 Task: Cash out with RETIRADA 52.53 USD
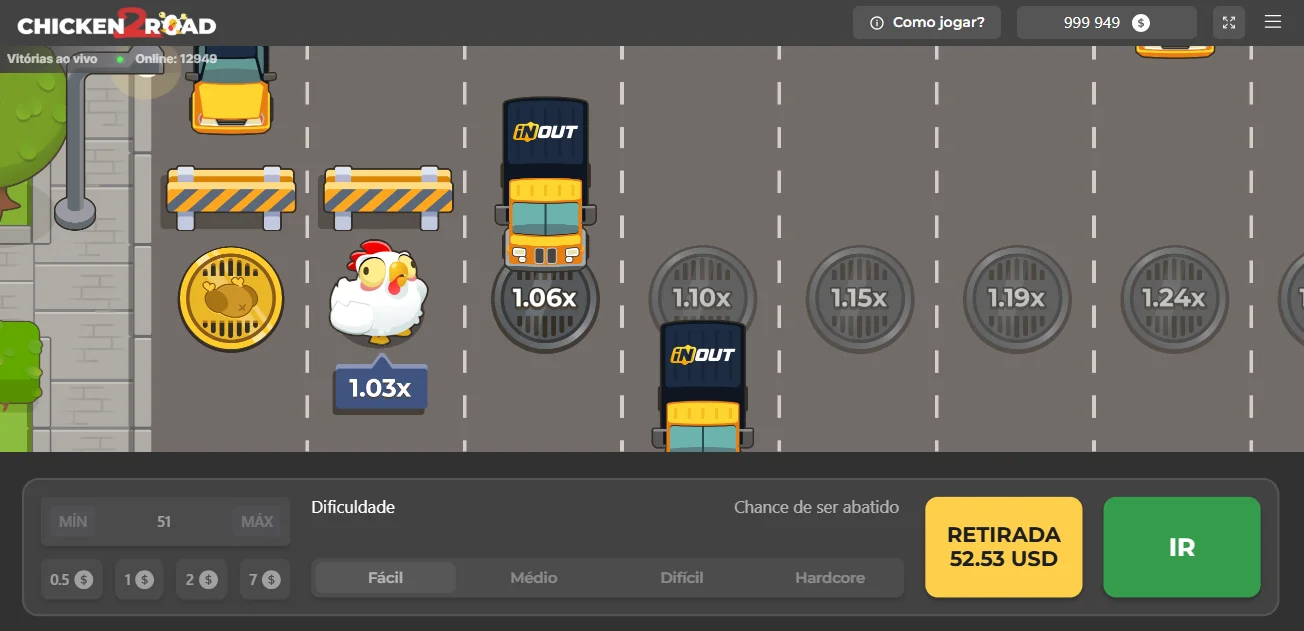click(x=1004, y=547)
